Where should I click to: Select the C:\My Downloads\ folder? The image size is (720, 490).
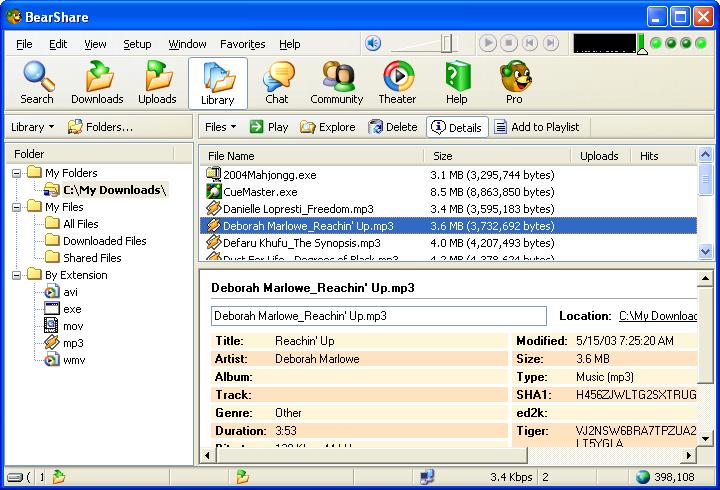(x=115, y=190)
